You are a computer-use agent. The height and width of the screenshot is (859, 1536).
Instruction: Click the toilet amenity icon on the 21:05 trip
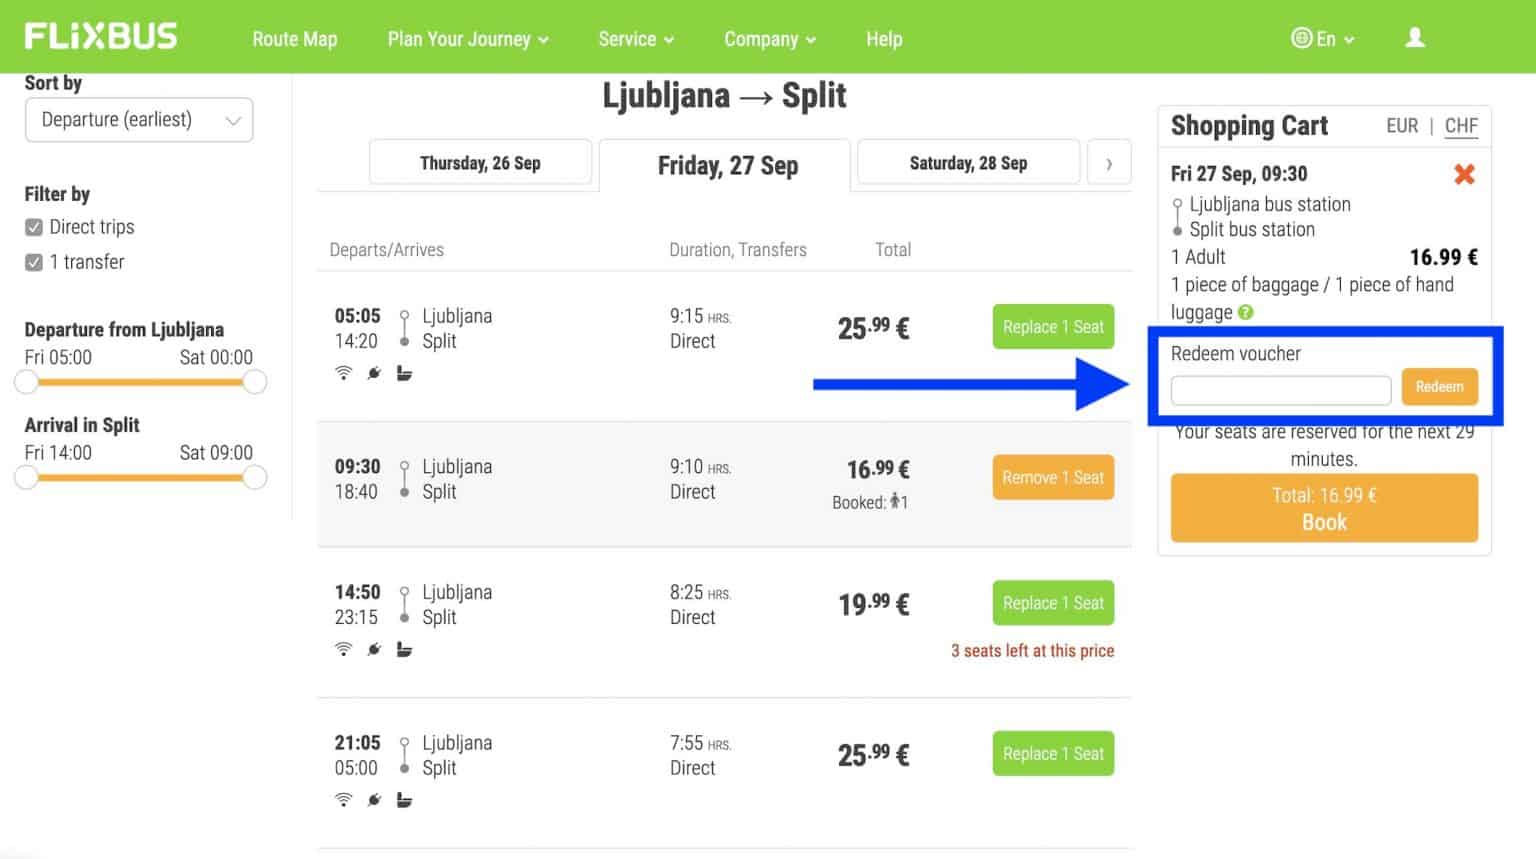click(x=404, y=799)
